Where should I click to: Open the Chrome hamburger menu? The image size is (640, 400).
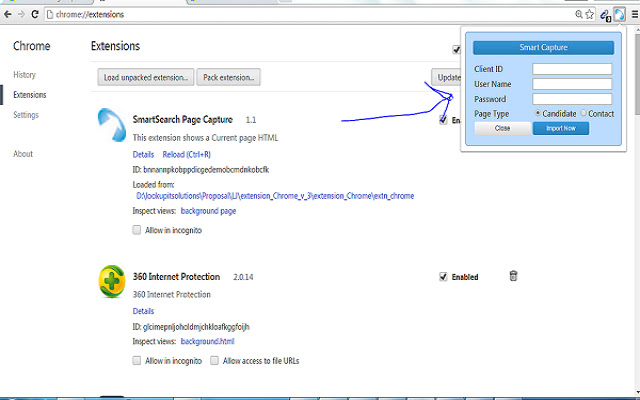pos(635,15)
